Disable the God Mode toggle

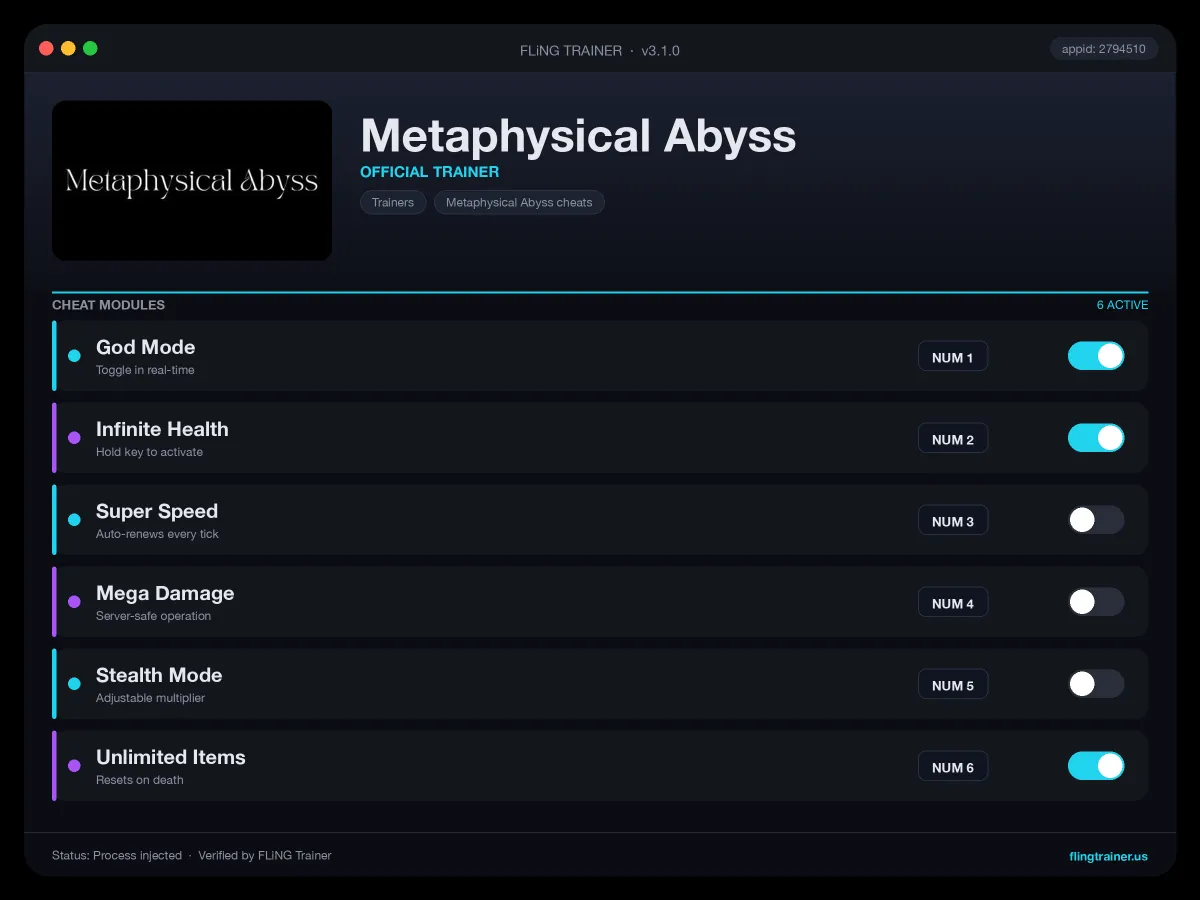[x=1096, y=356]
